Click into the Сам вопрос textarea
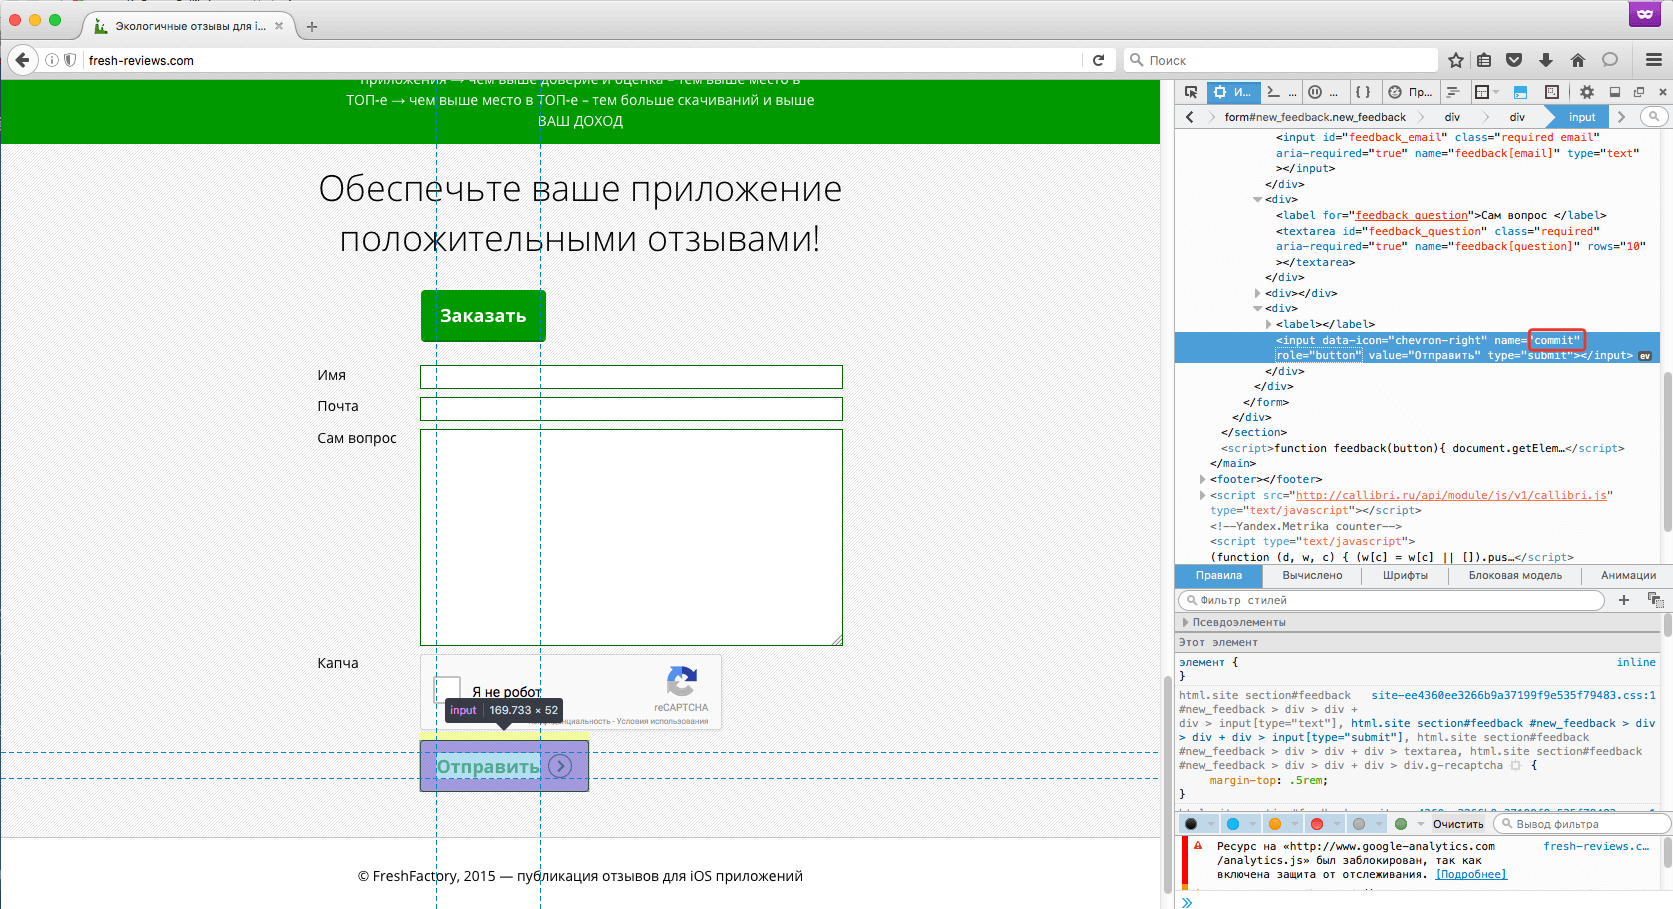1673x909 pixels. pyautogui.click(x=631, y=537)
